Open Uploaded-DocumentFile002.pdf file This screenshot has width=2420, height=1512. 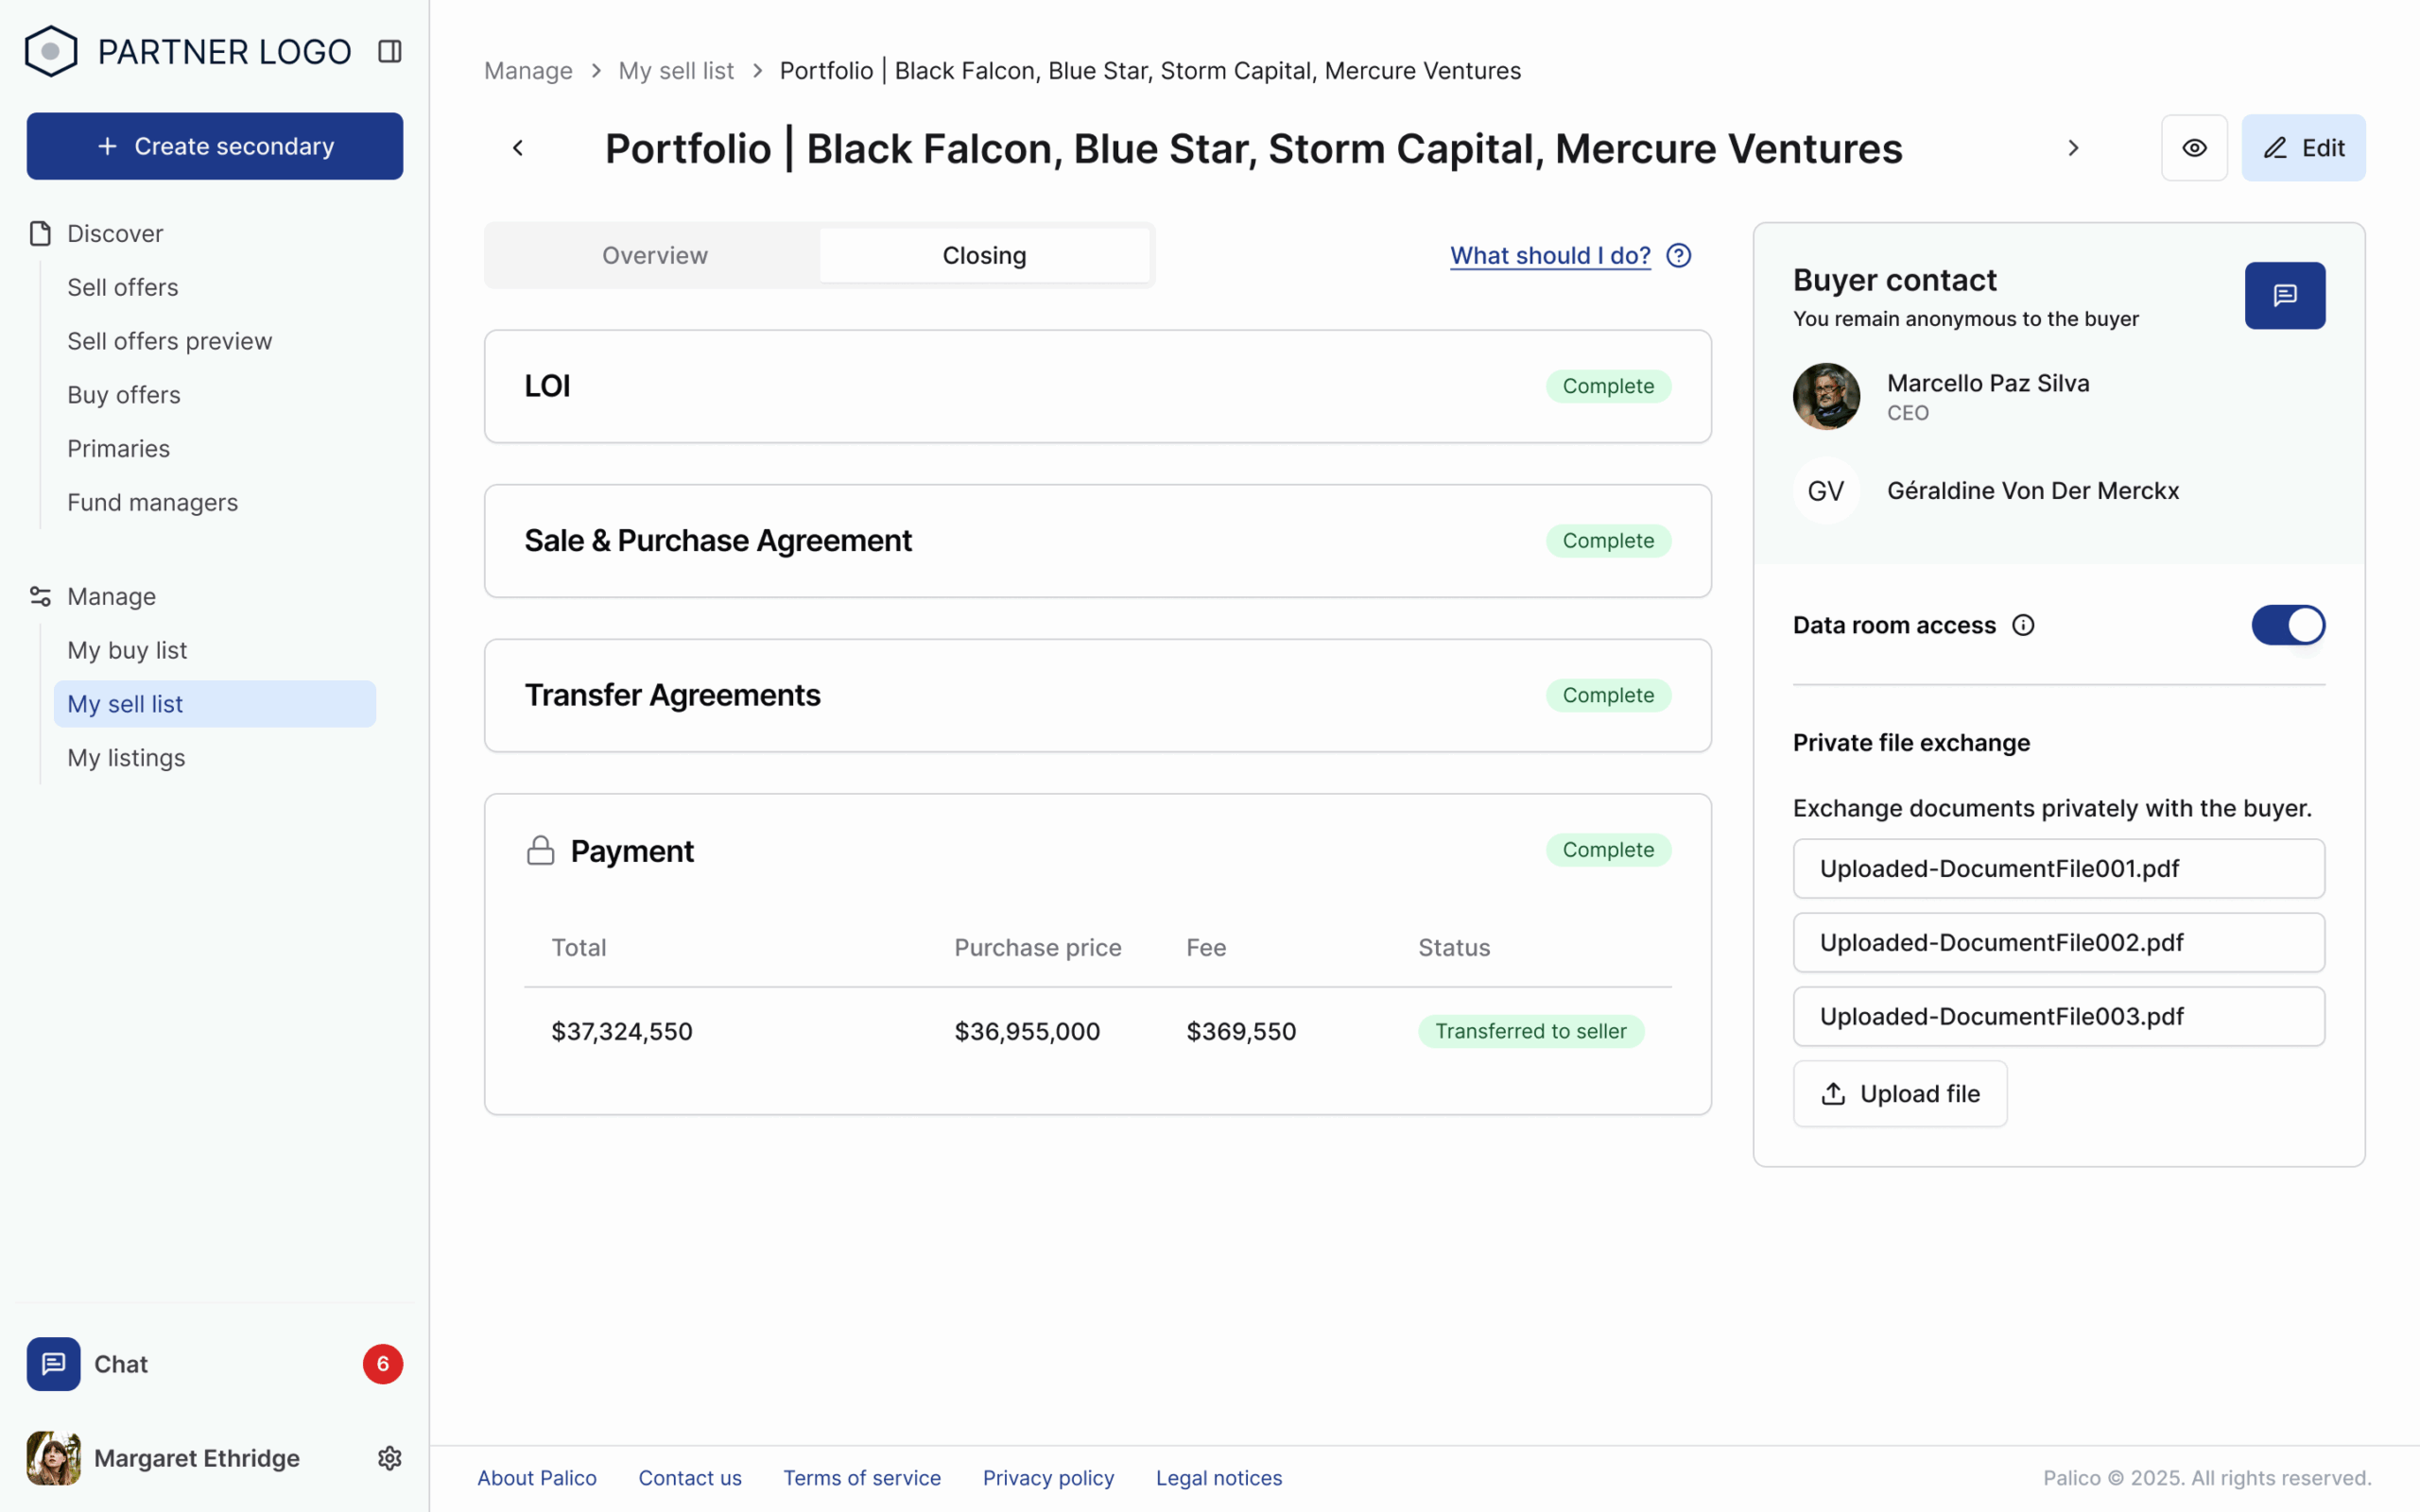(x=2058, y=942)
